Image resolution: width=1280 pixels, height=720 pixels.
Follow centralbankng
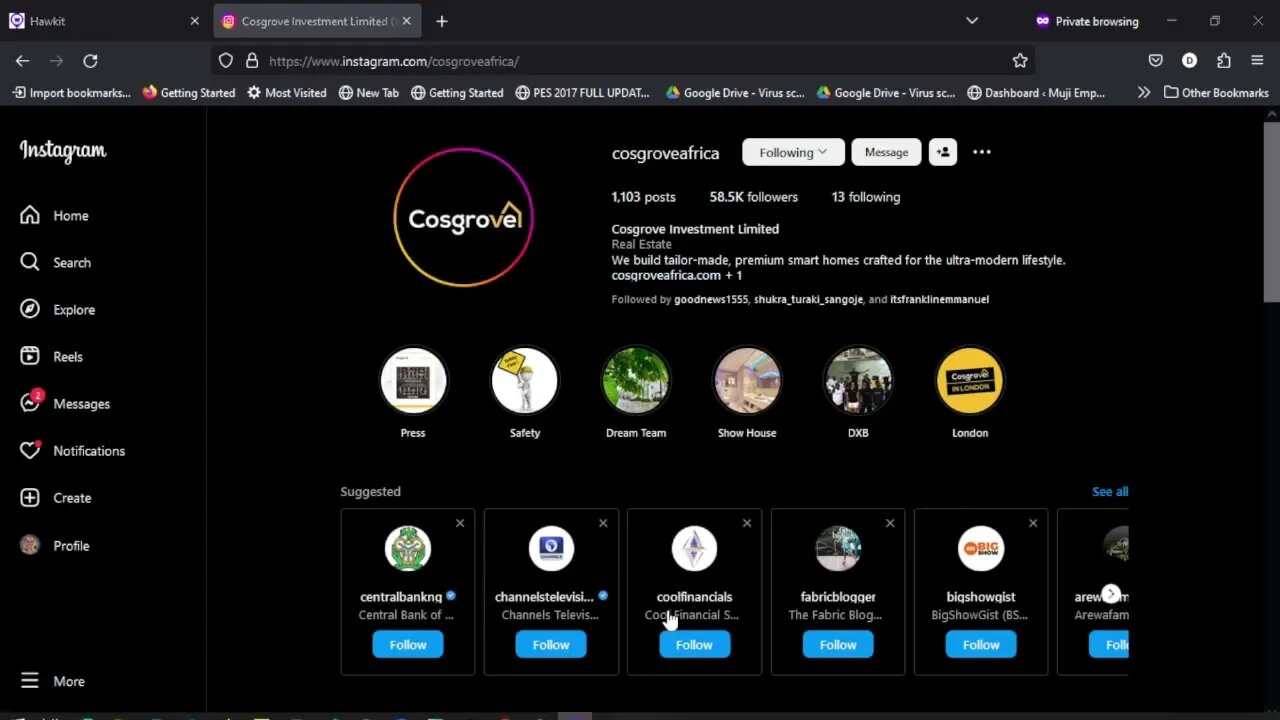coord(408,645)
